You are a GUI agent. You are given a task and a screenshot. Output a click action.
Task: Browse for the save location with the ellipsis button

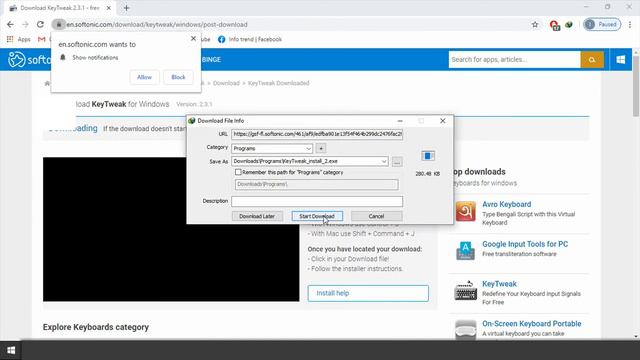[397, 162]
